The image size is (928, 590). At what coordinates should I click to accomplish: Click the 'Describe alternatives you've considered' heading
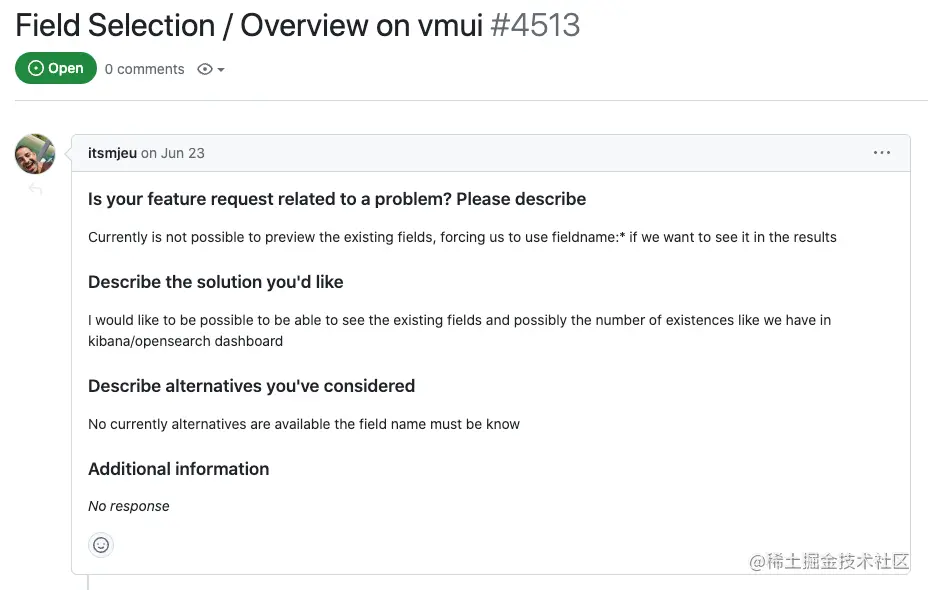click(251, 386)
